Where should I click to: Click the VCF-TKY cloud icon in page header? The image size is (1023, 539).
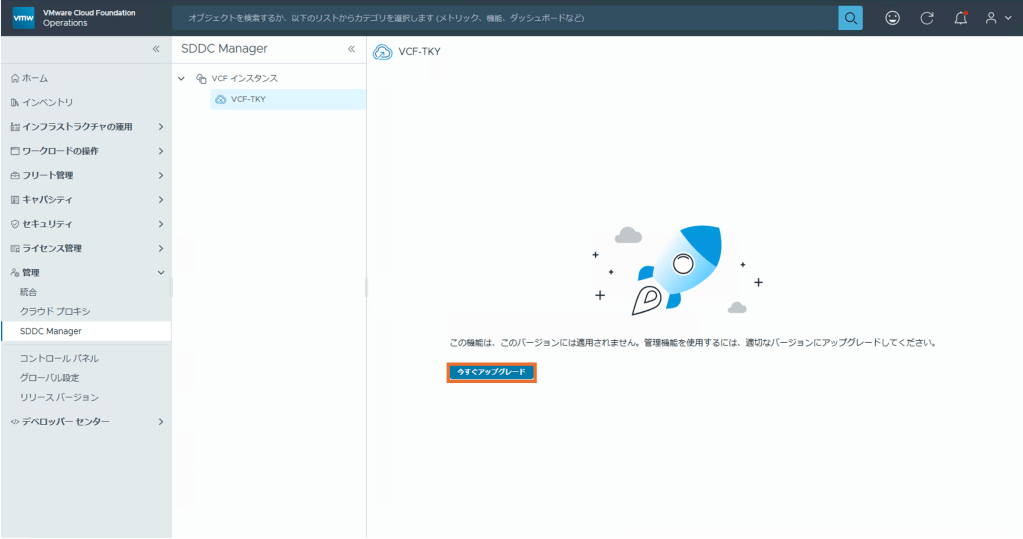pyautogui.click(x=382, y=52)
